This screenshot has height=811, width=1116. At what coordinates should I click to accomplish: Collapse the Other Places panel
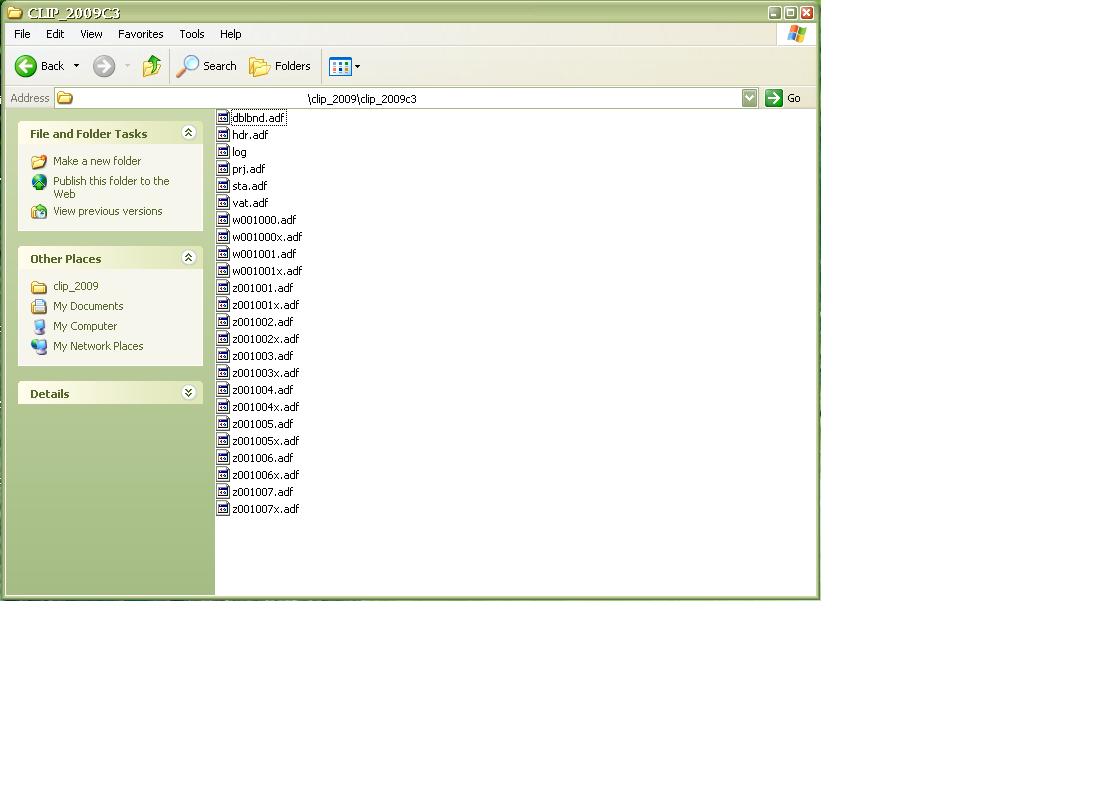(x=189, y=257)
